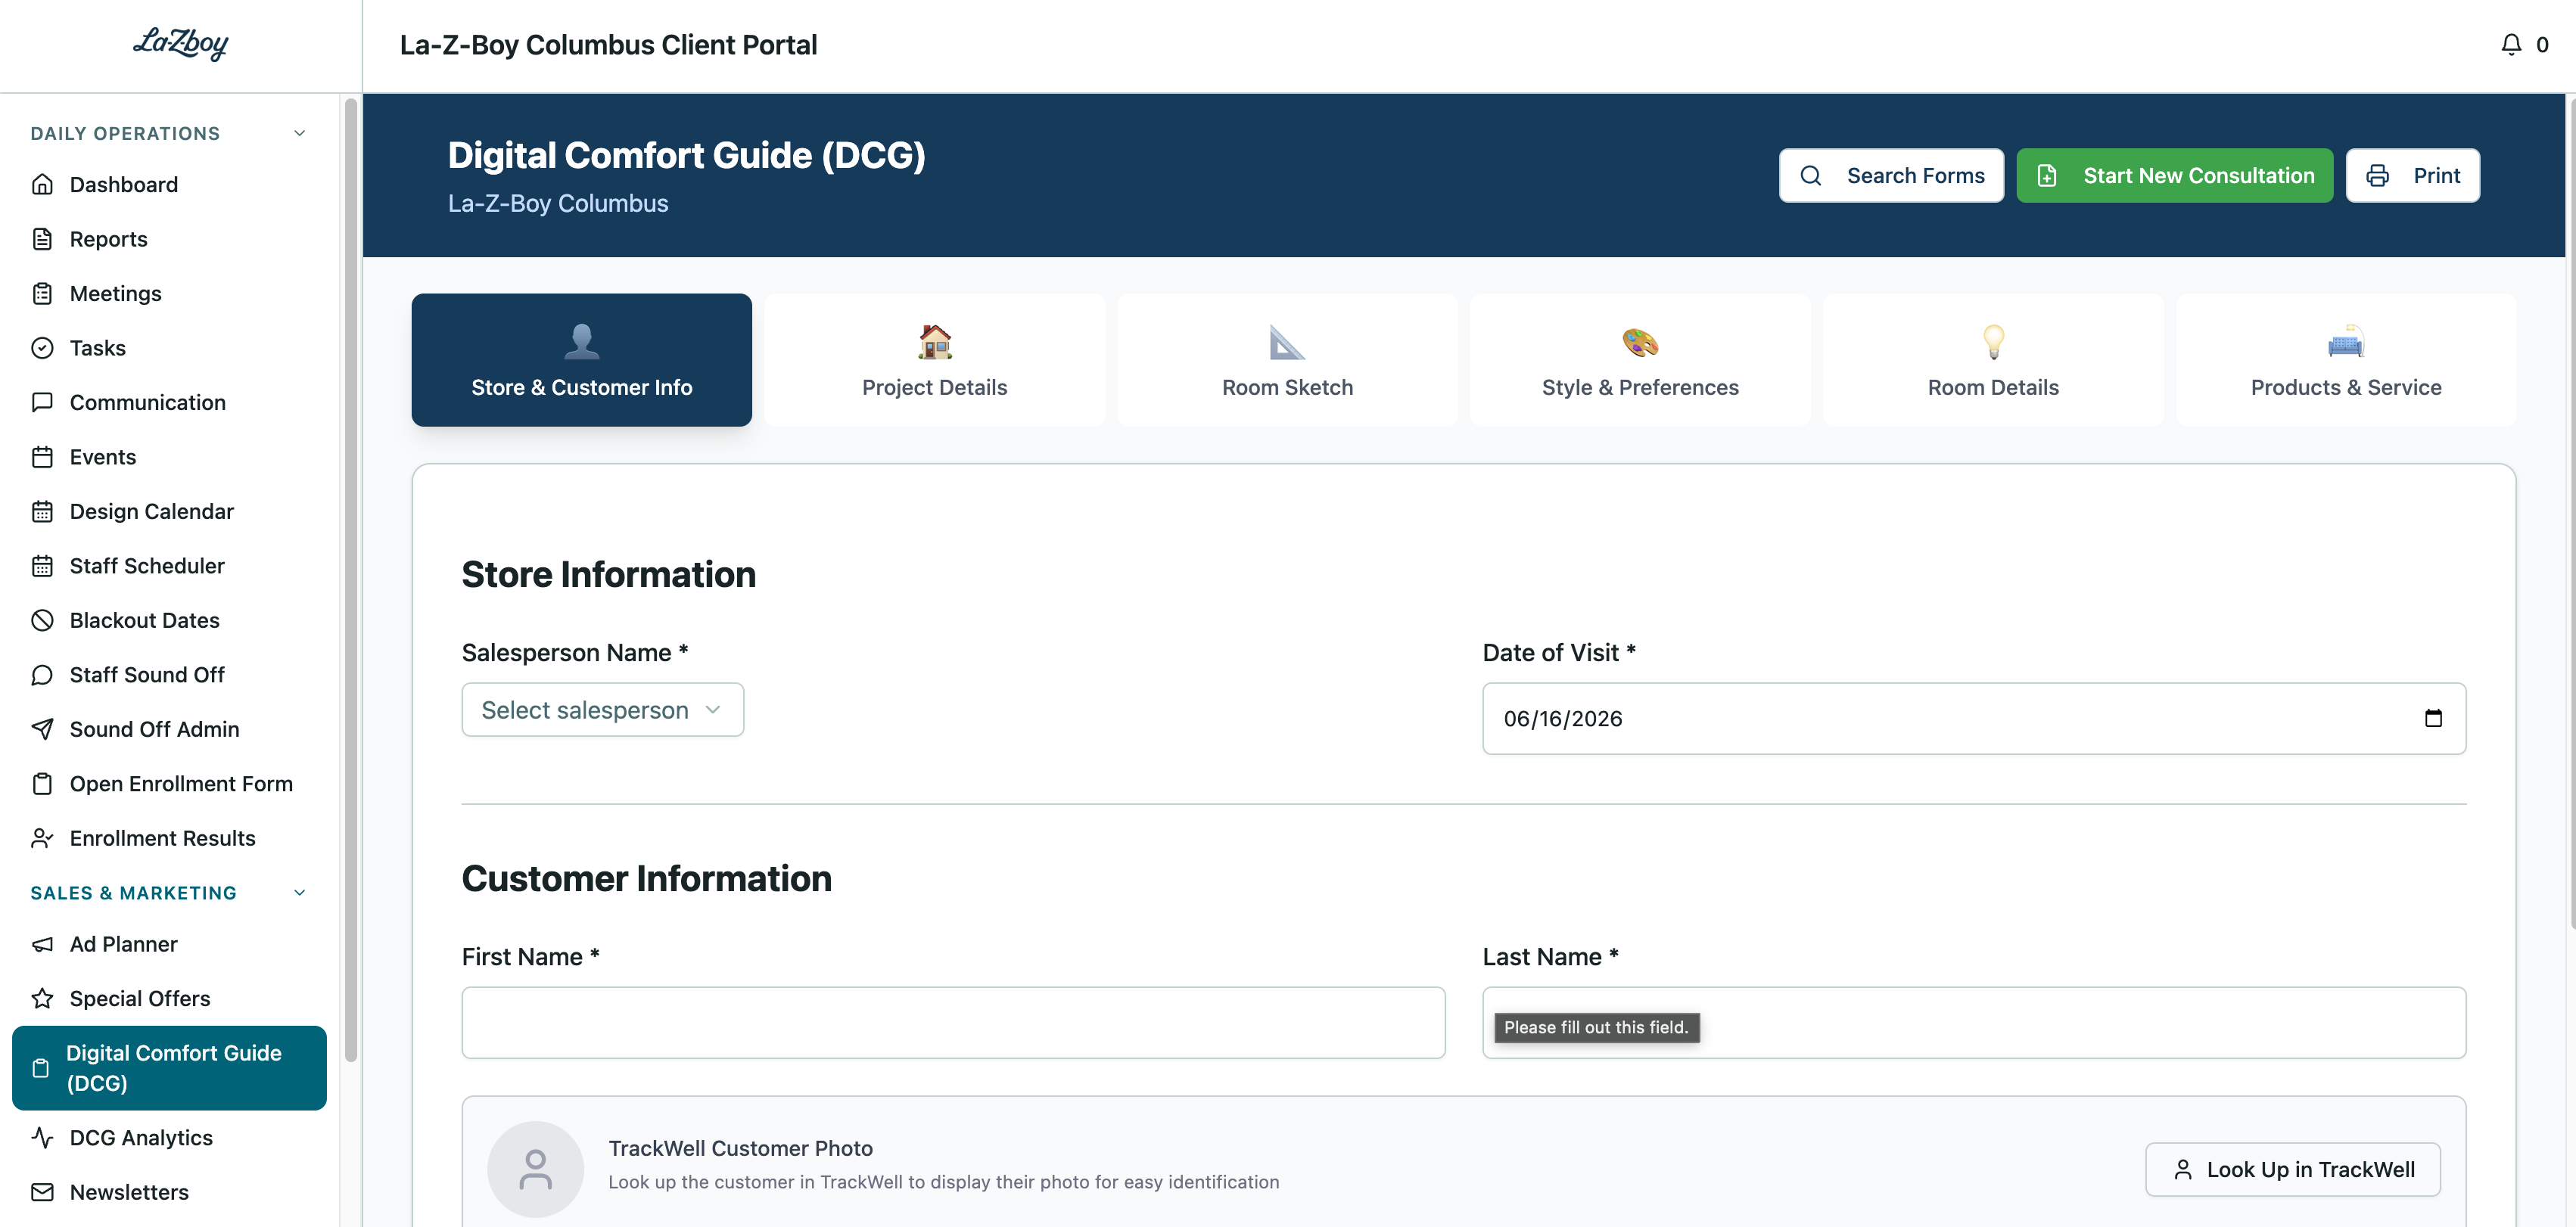
Task: Open the Enrollment Results sidebar link
Action: coord(169,838)
